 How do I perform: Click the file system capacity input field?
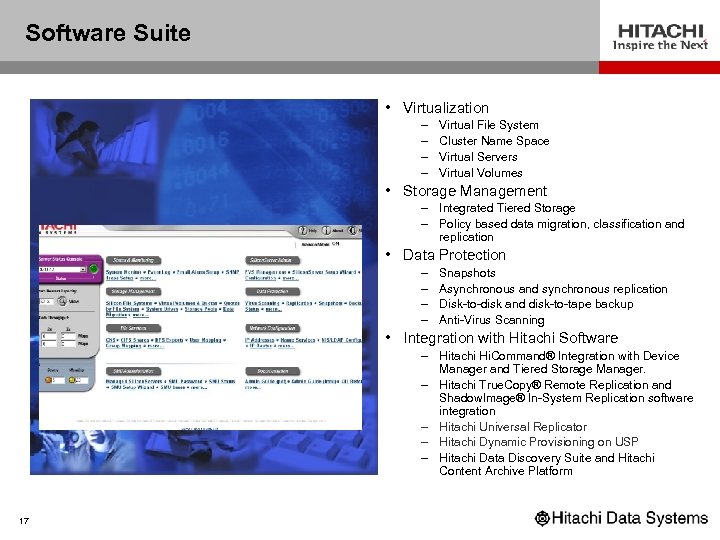(x=46, y=302)
